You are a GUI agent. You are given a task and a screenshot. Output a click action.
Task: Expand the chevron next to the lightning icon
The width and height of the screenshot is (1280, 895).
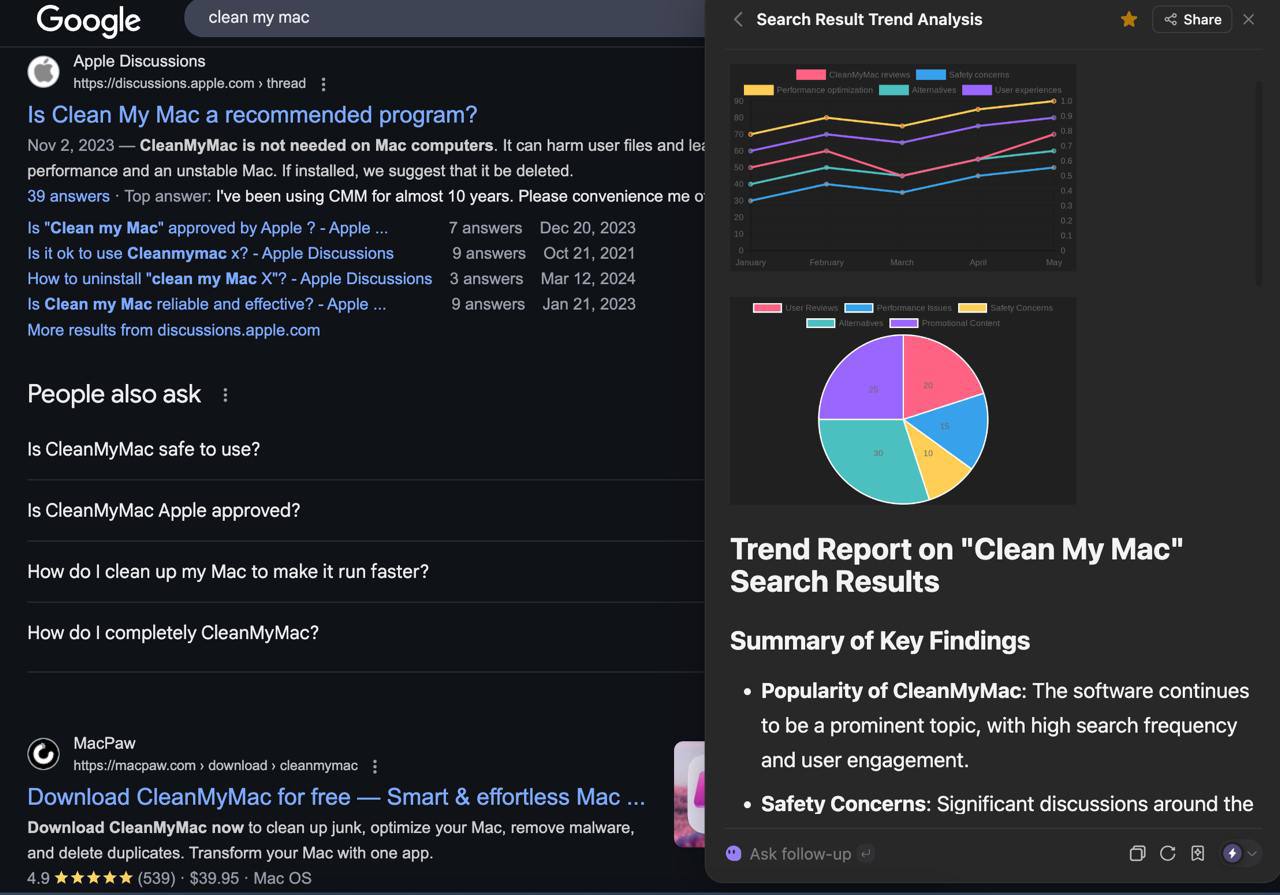click(x=1251, y=854)
